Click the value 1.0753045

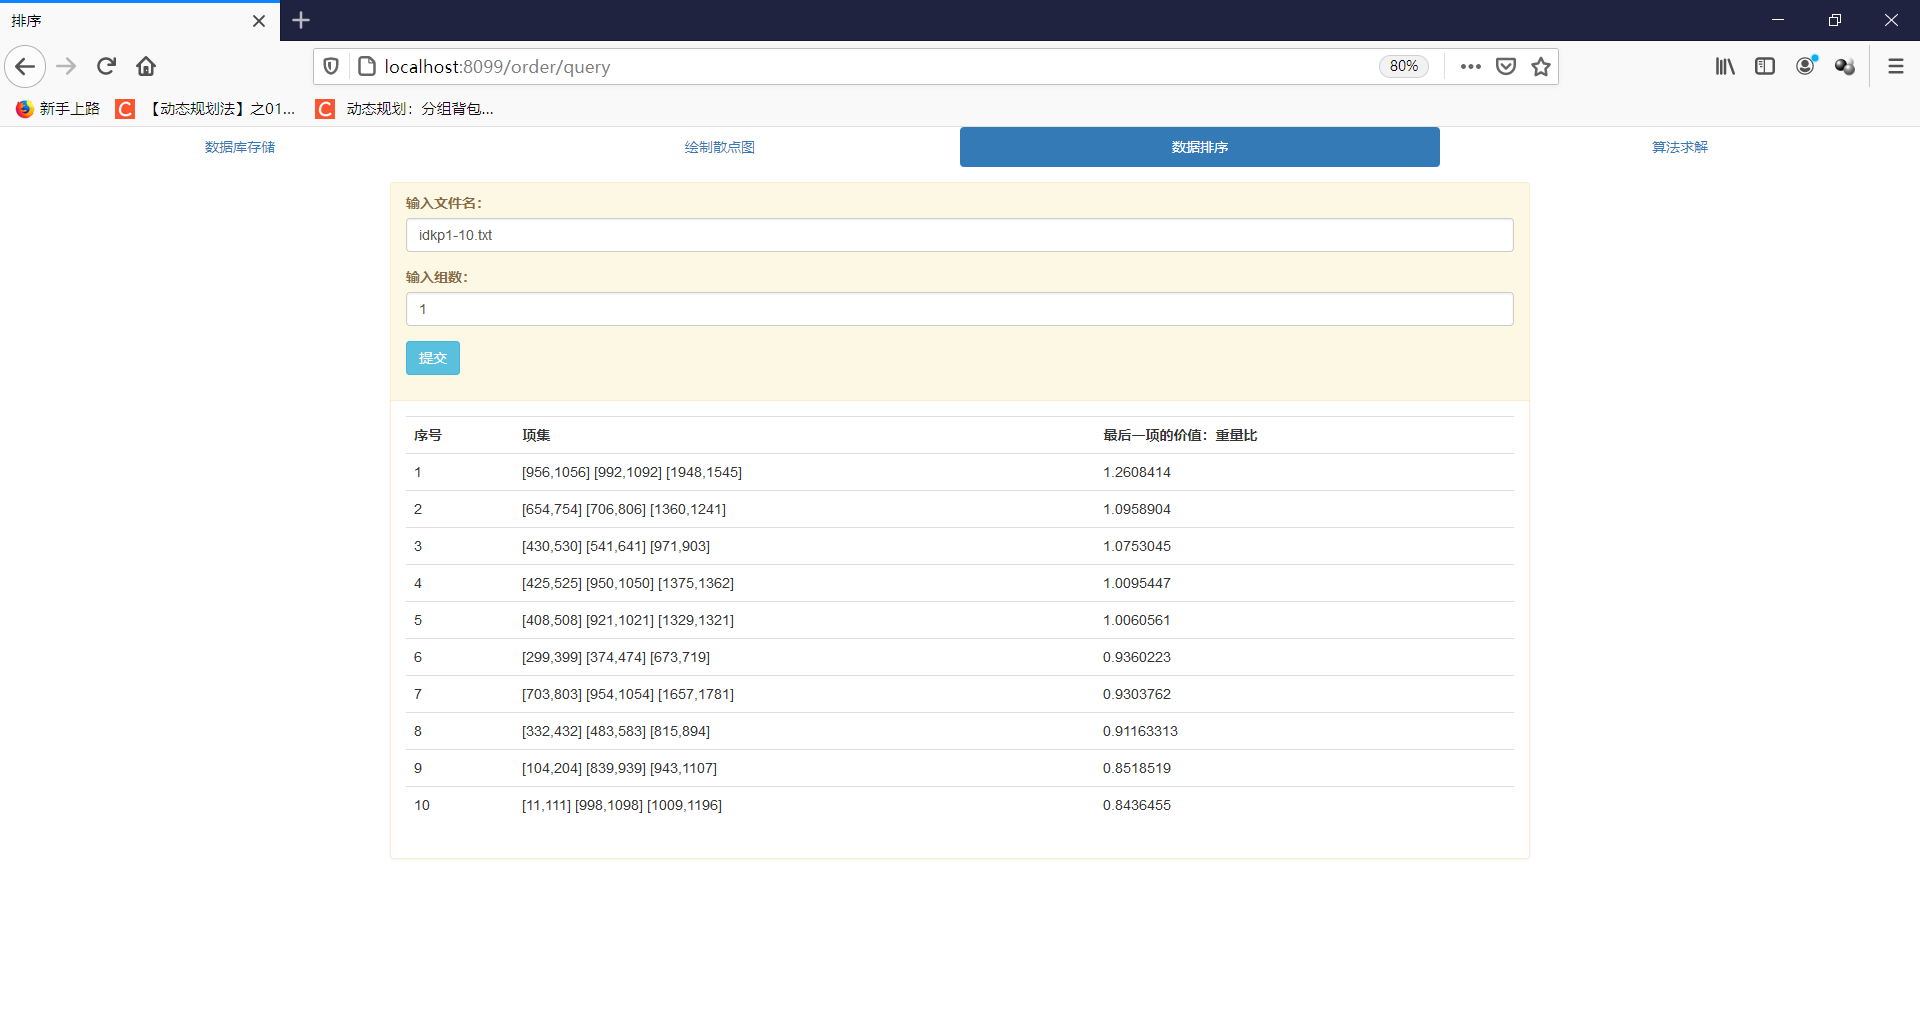[x=1137, y=546]
